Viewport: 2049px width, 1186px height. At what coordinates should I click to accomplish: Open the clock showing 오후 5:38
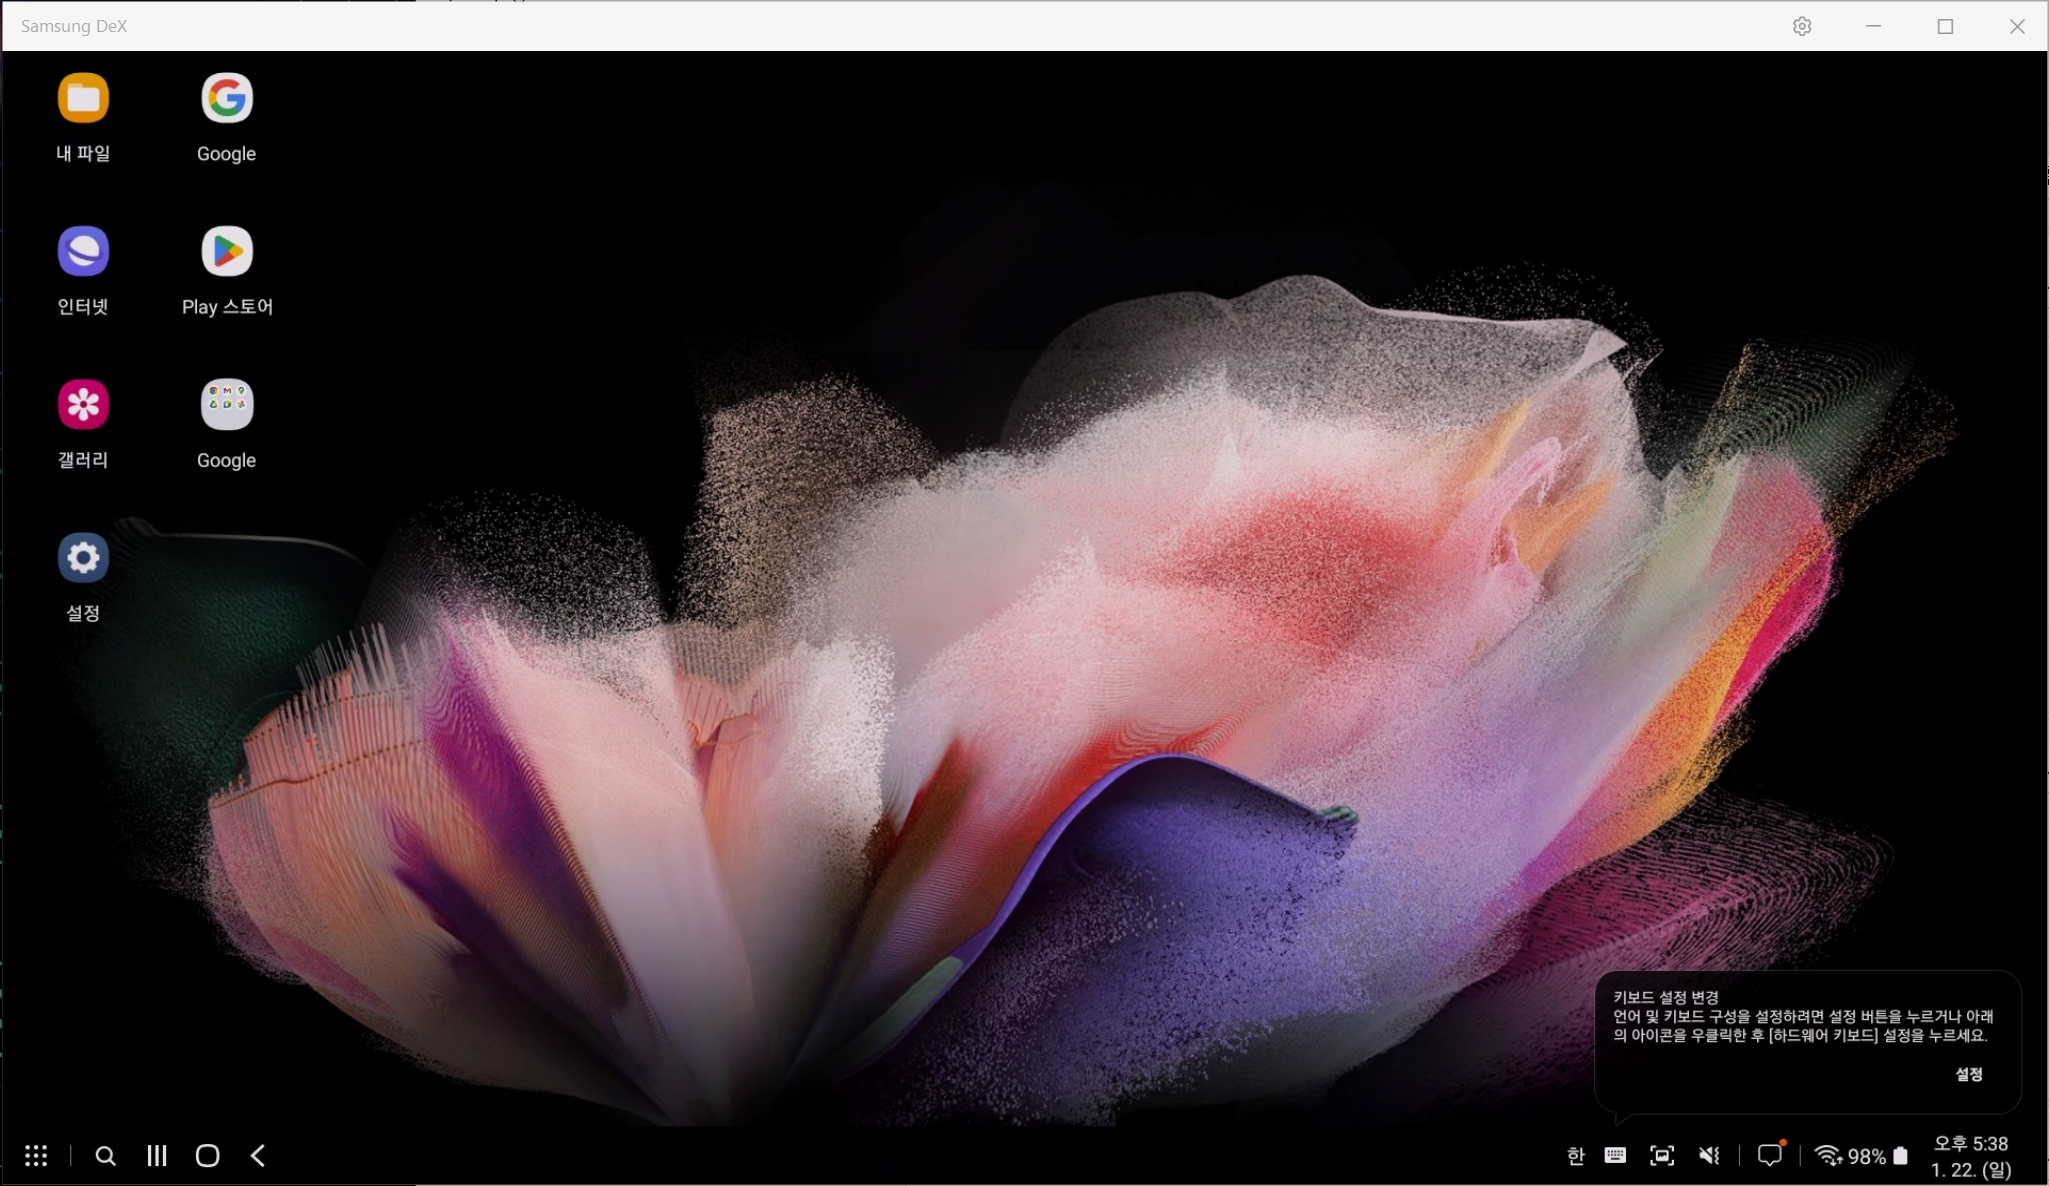pyautogui.click(x=1971, y=1143)
